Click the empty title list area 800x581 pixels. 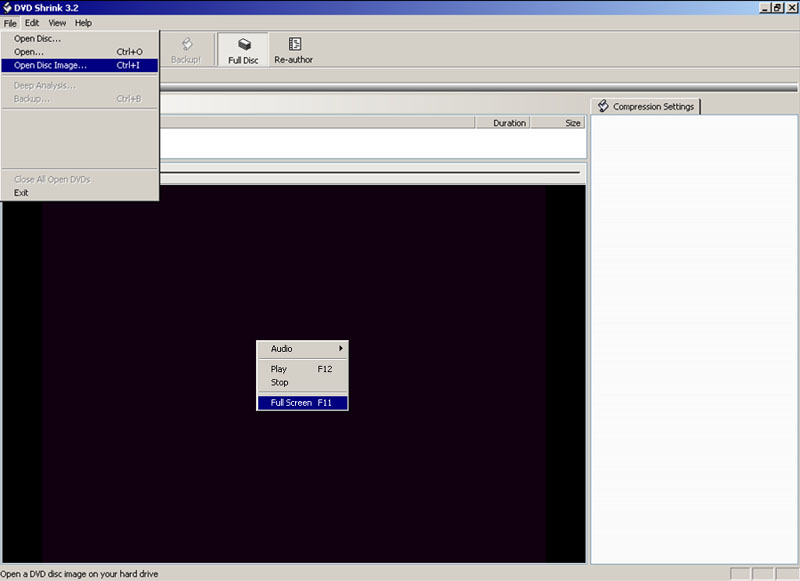click(373, 143)
